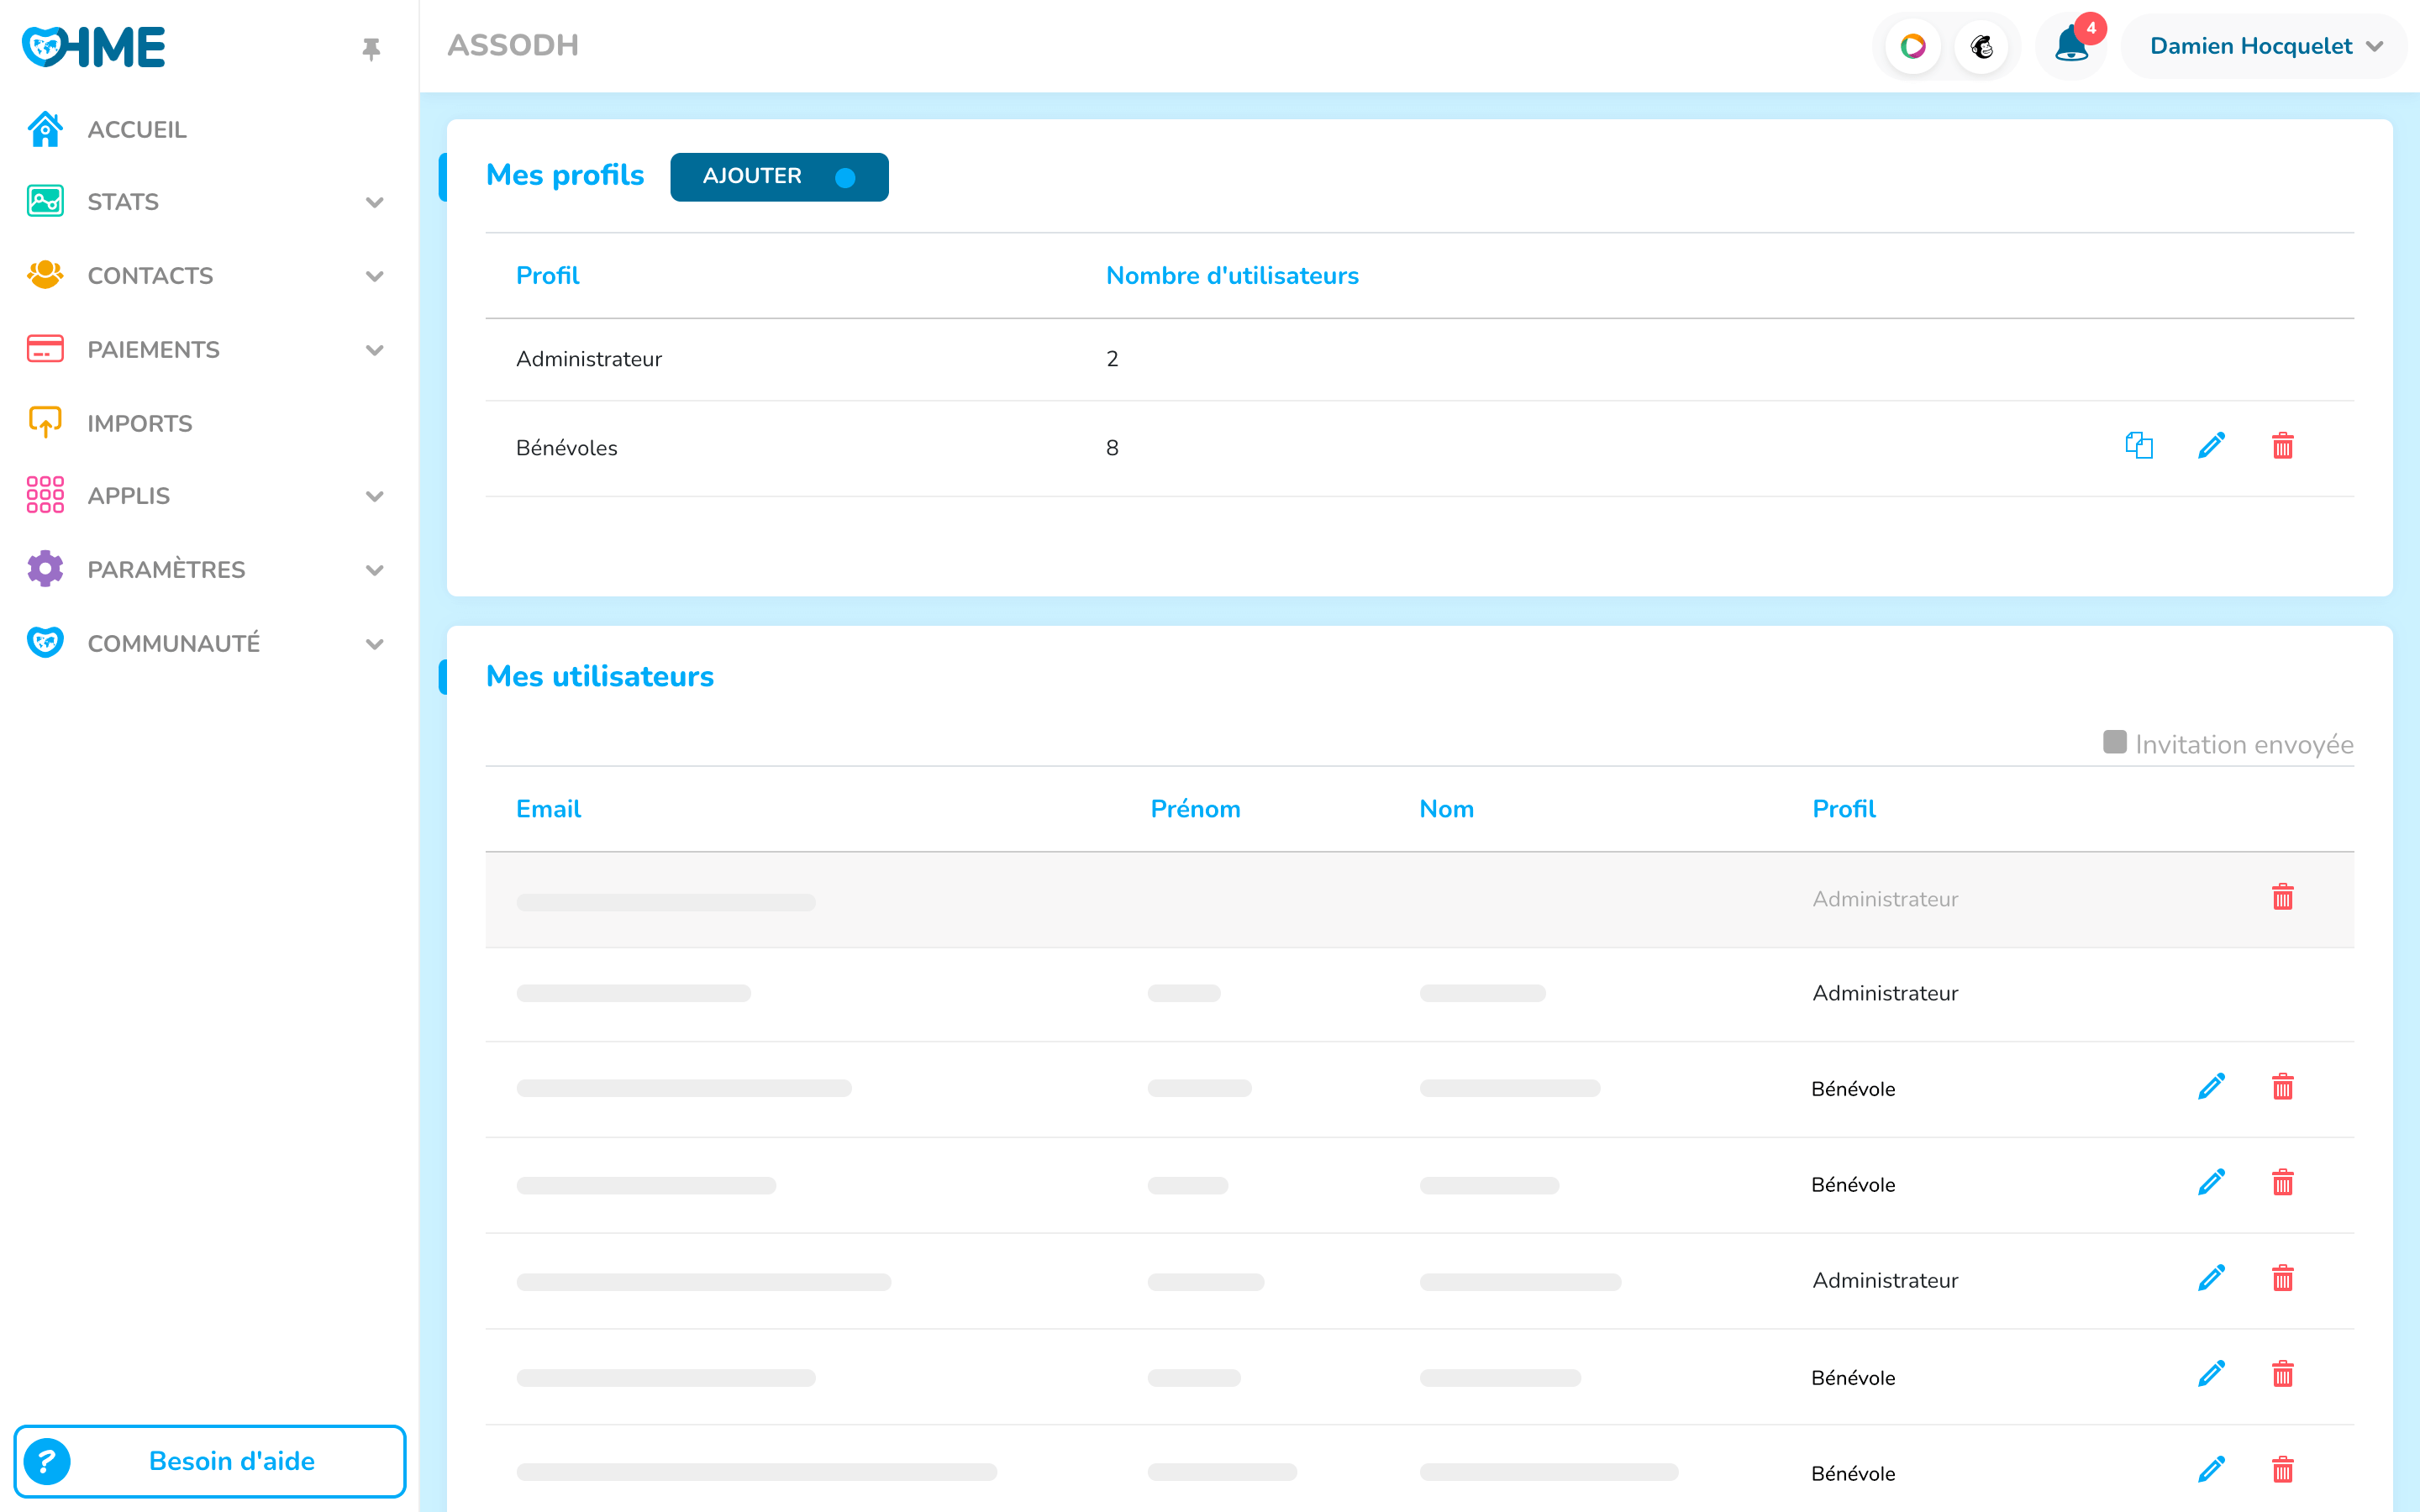Expand the STATS menu chevron
Screen dimensions: 2420x1512
pyautogui.click(x=374, y=203)
